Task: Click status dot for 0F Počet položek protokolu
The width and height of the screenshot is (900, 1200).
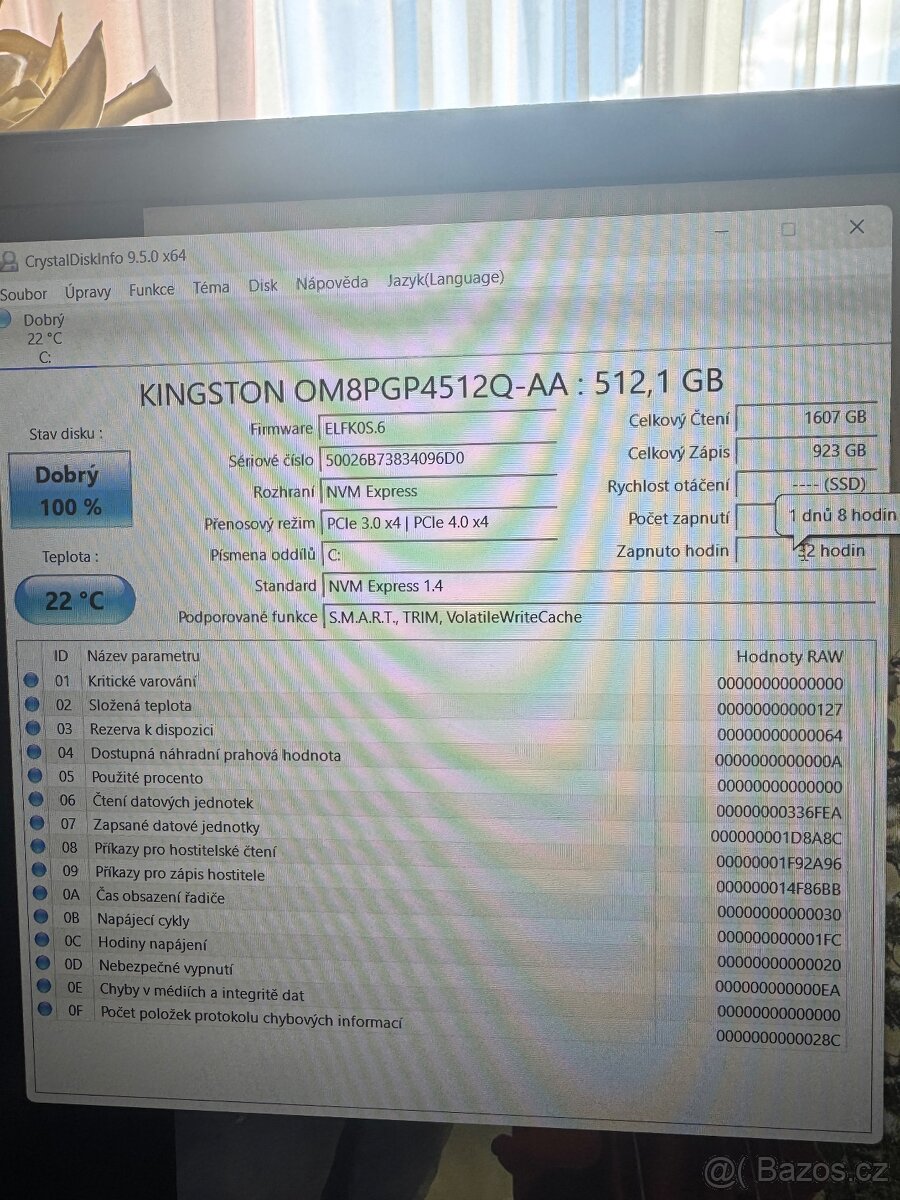Action: pyautogui.click(x=45, y=1010)
